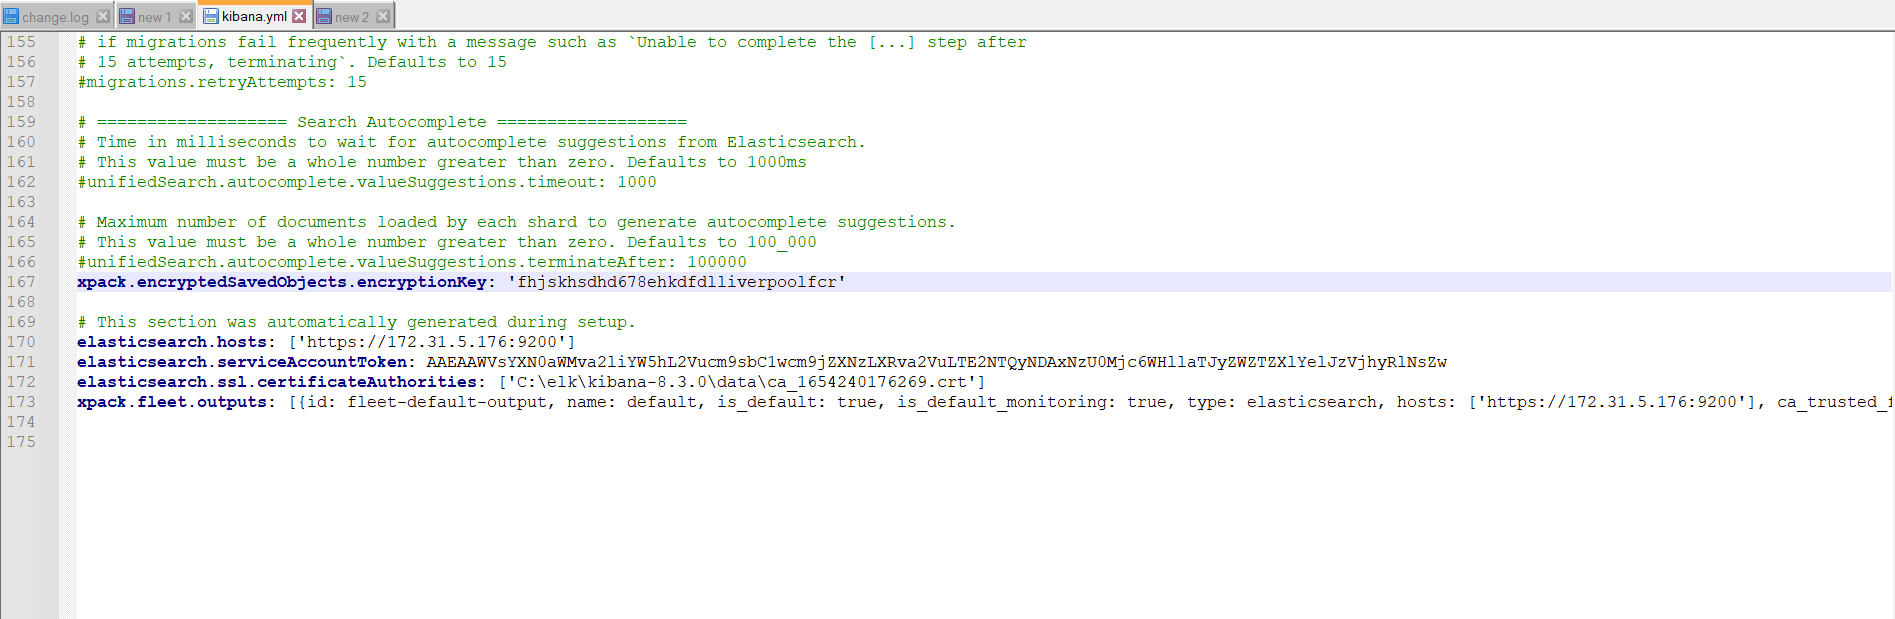Close the kibana.yml tab using its red X

point(299,16)
